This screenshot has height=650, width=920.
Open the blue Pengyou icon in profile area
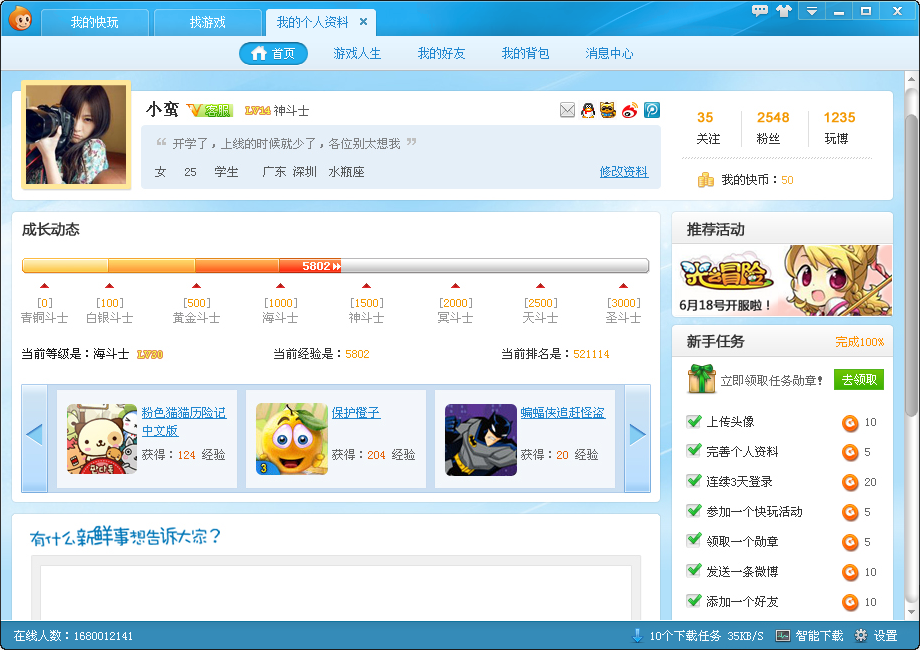[651, 110]
